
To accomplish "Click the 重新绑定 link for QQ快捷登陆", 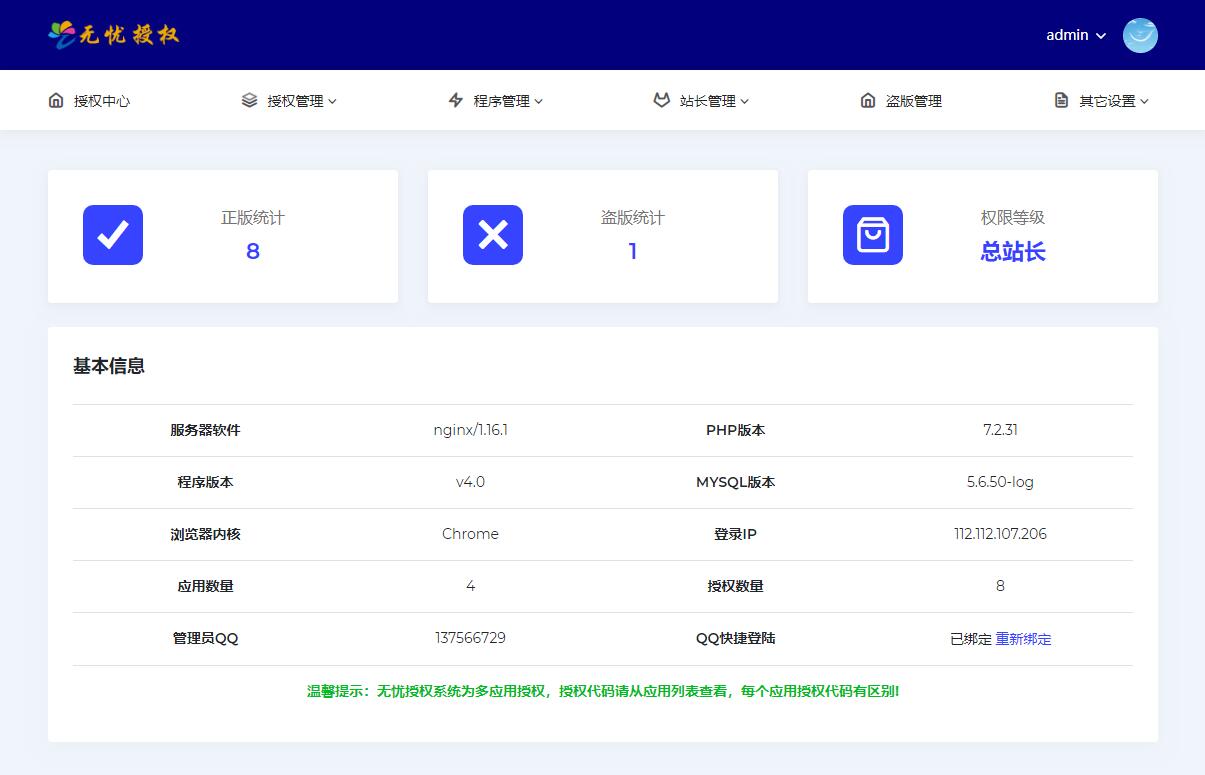I will 1023,638.
